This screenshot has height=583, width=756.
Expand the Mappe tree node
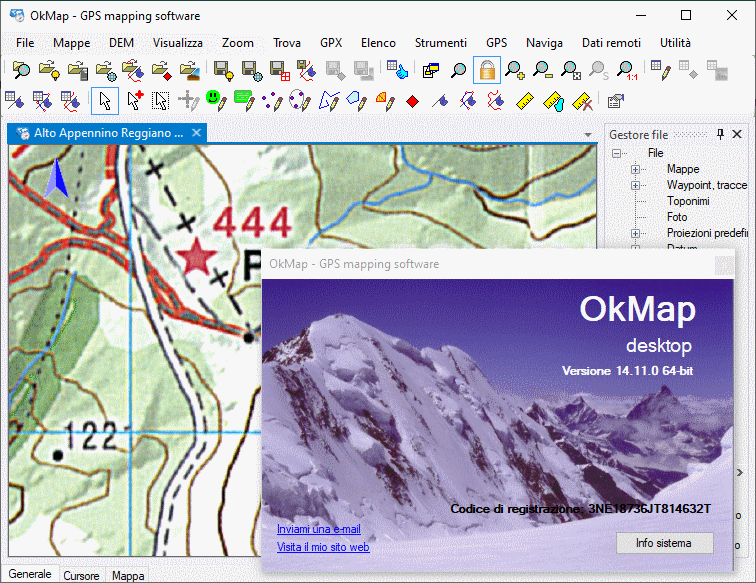(x=635, y=169)
